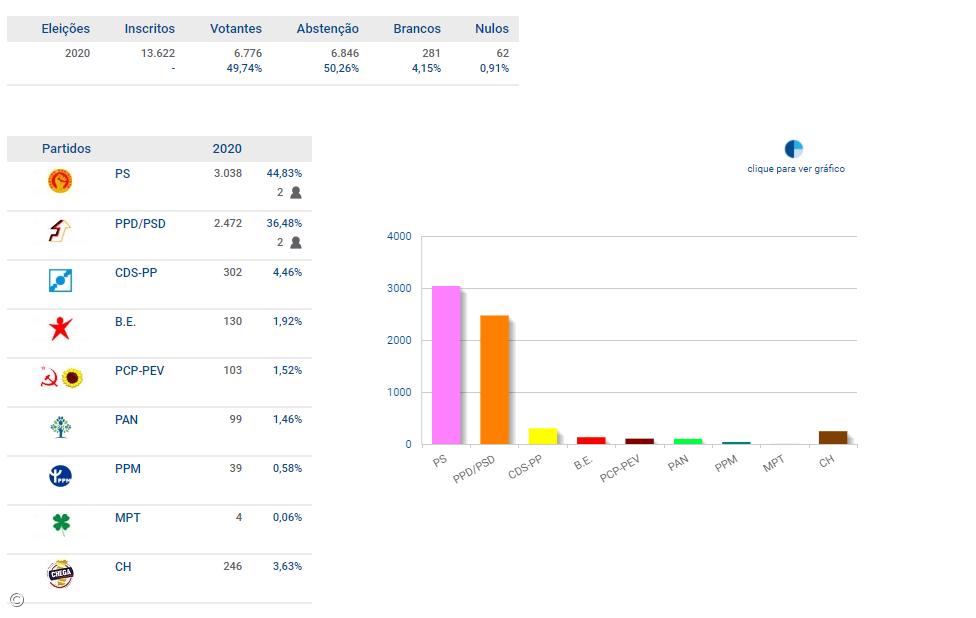Click the PS party rose logo
The width and height of the screenshot is (976, 618).
coord(60,181)
